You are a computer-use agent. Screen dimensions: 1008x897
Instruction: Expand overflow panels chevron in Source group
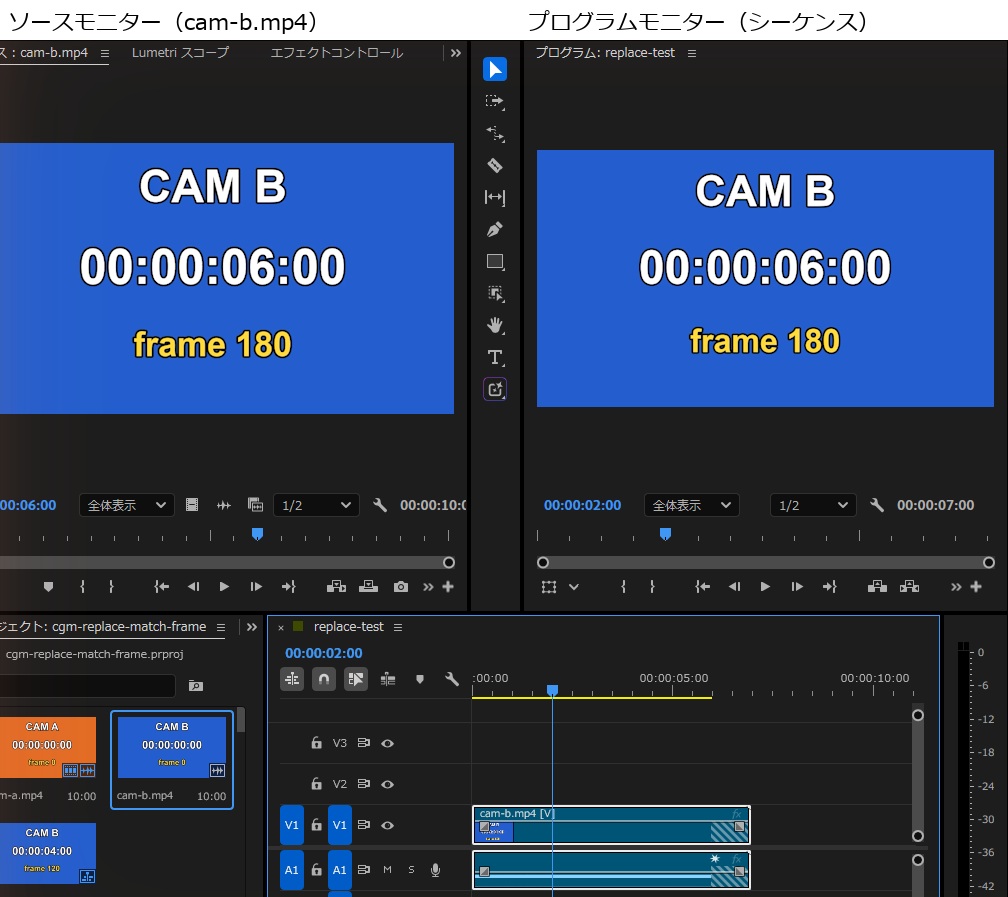[x=456, y=53]
